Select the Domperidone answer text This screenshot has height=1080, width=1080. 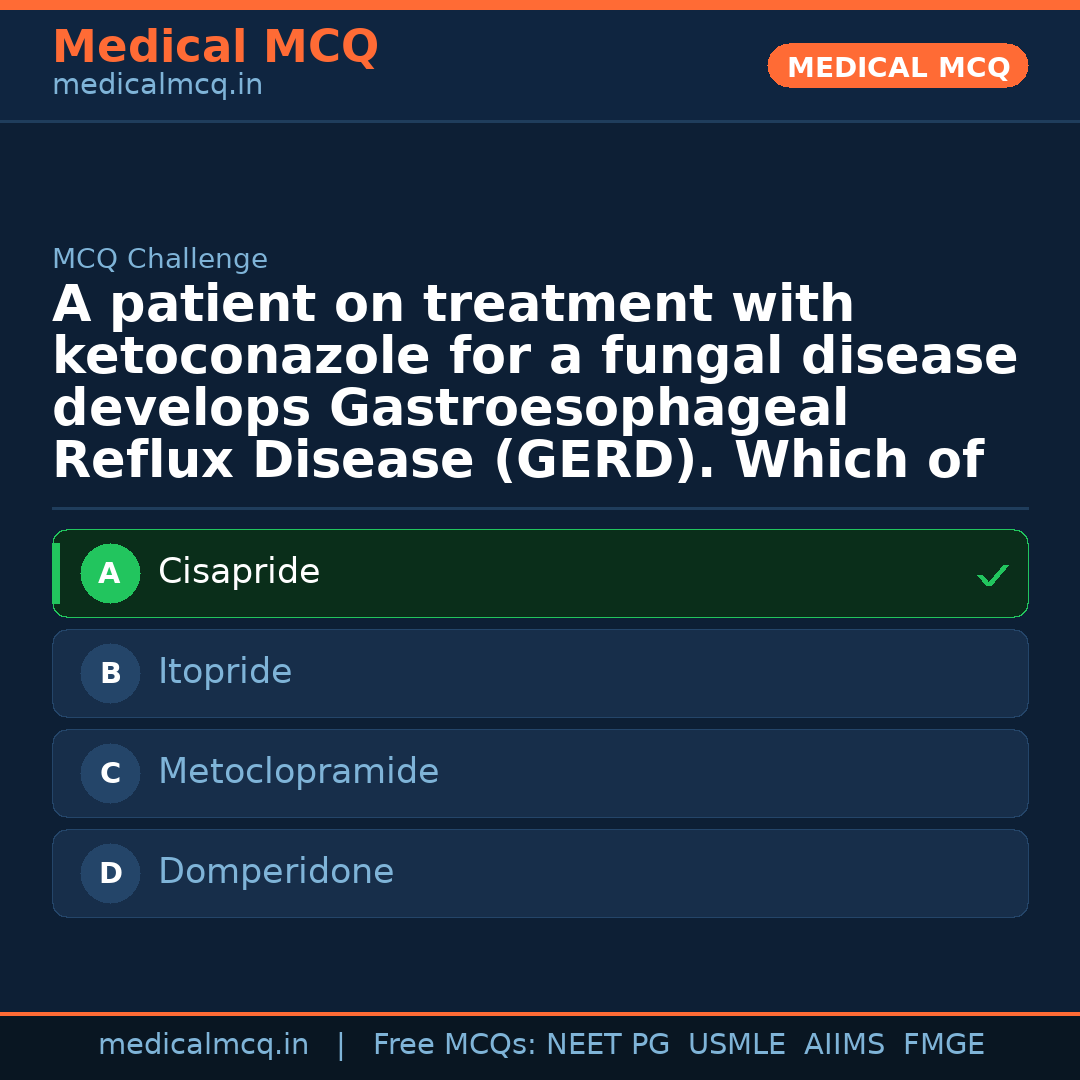[x=276, y=872]
